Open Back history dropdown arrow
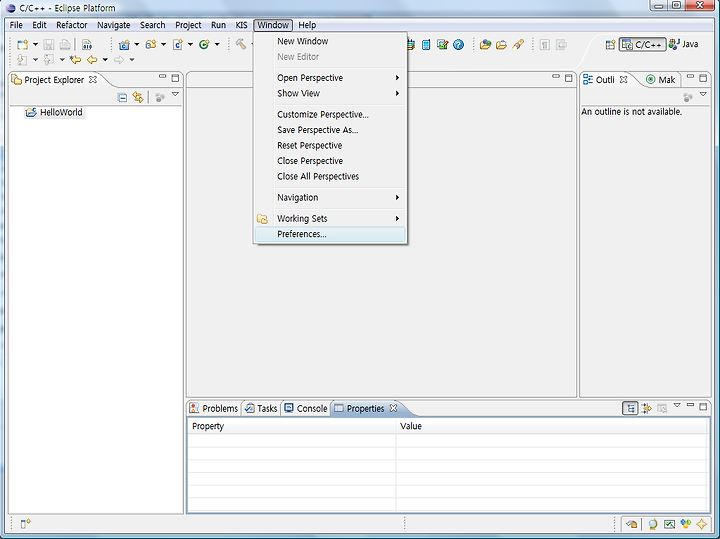 pos(105,60)
